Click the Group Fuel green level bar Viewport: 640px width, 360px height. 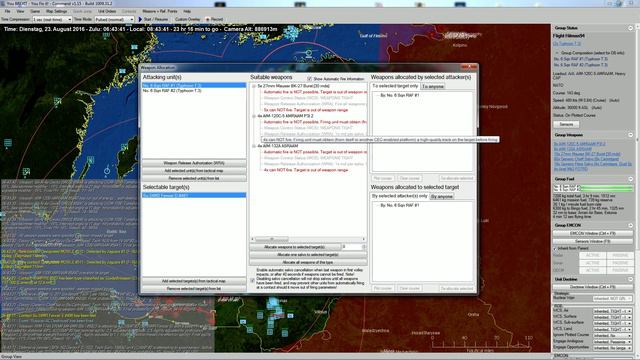click(x=607, y=189)
